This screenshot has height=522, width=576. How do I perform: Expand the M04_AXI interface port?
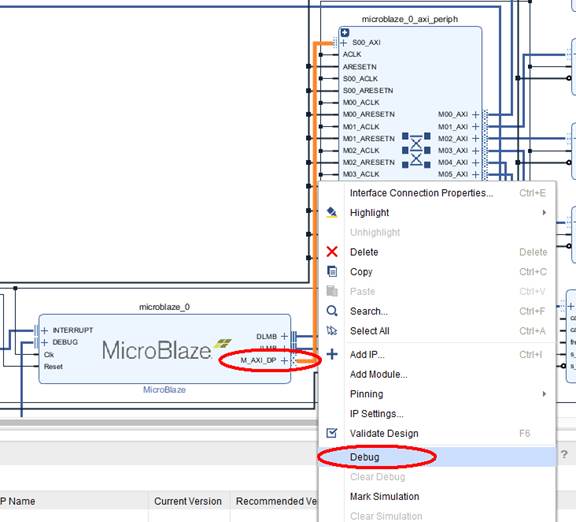476,162
